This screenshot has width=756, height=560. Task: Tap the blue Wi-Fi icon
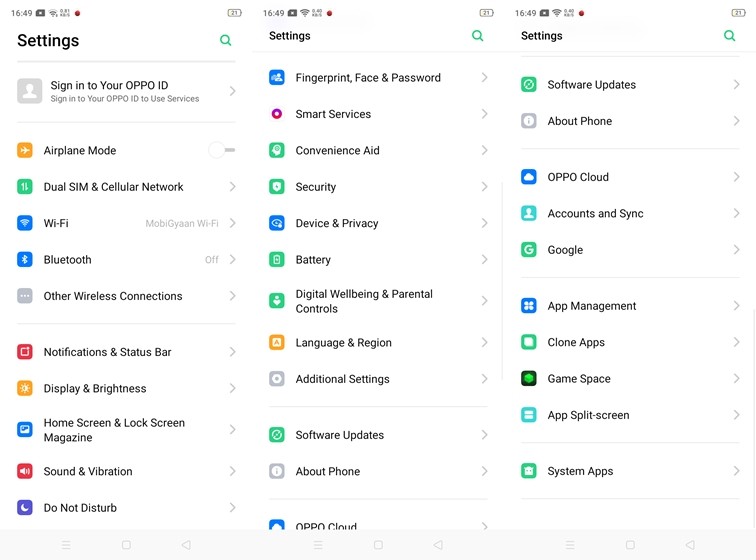tap(25, 223)
